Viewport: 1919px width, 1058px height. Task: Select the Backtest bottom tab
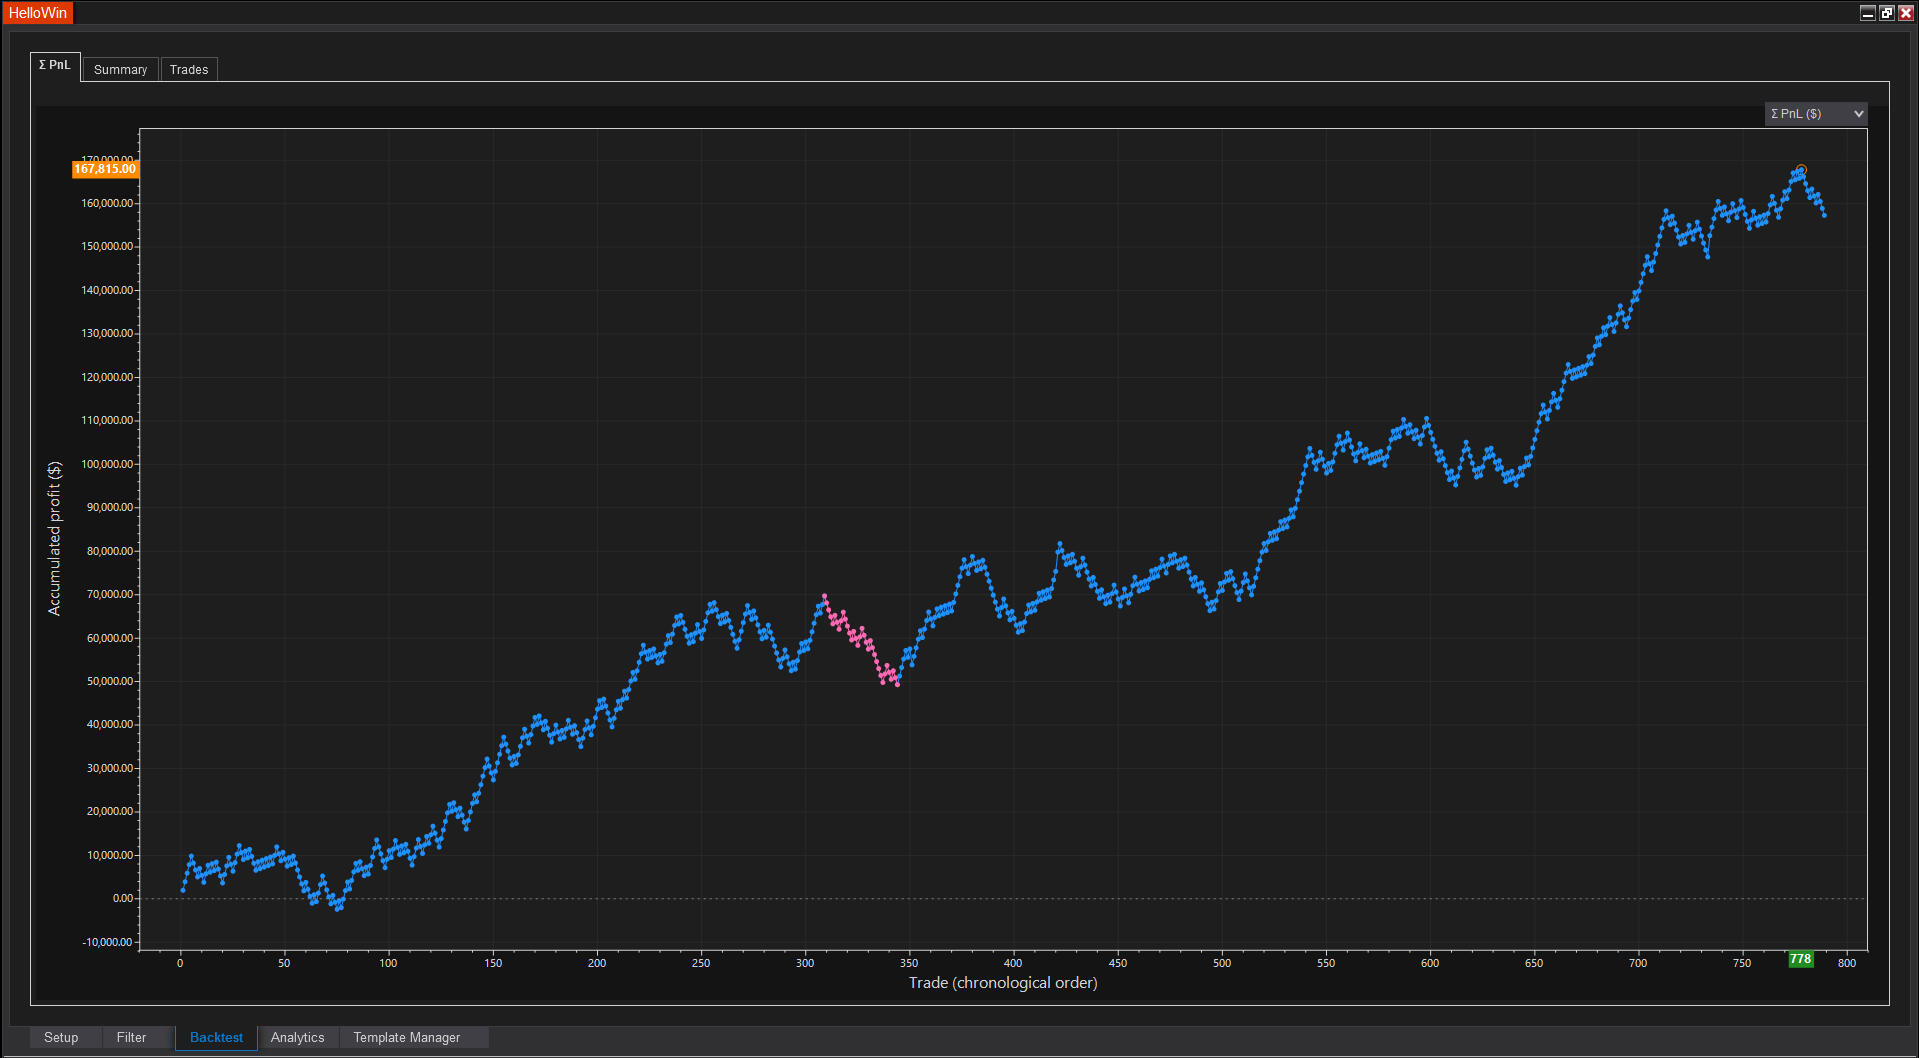(216, 1038)
